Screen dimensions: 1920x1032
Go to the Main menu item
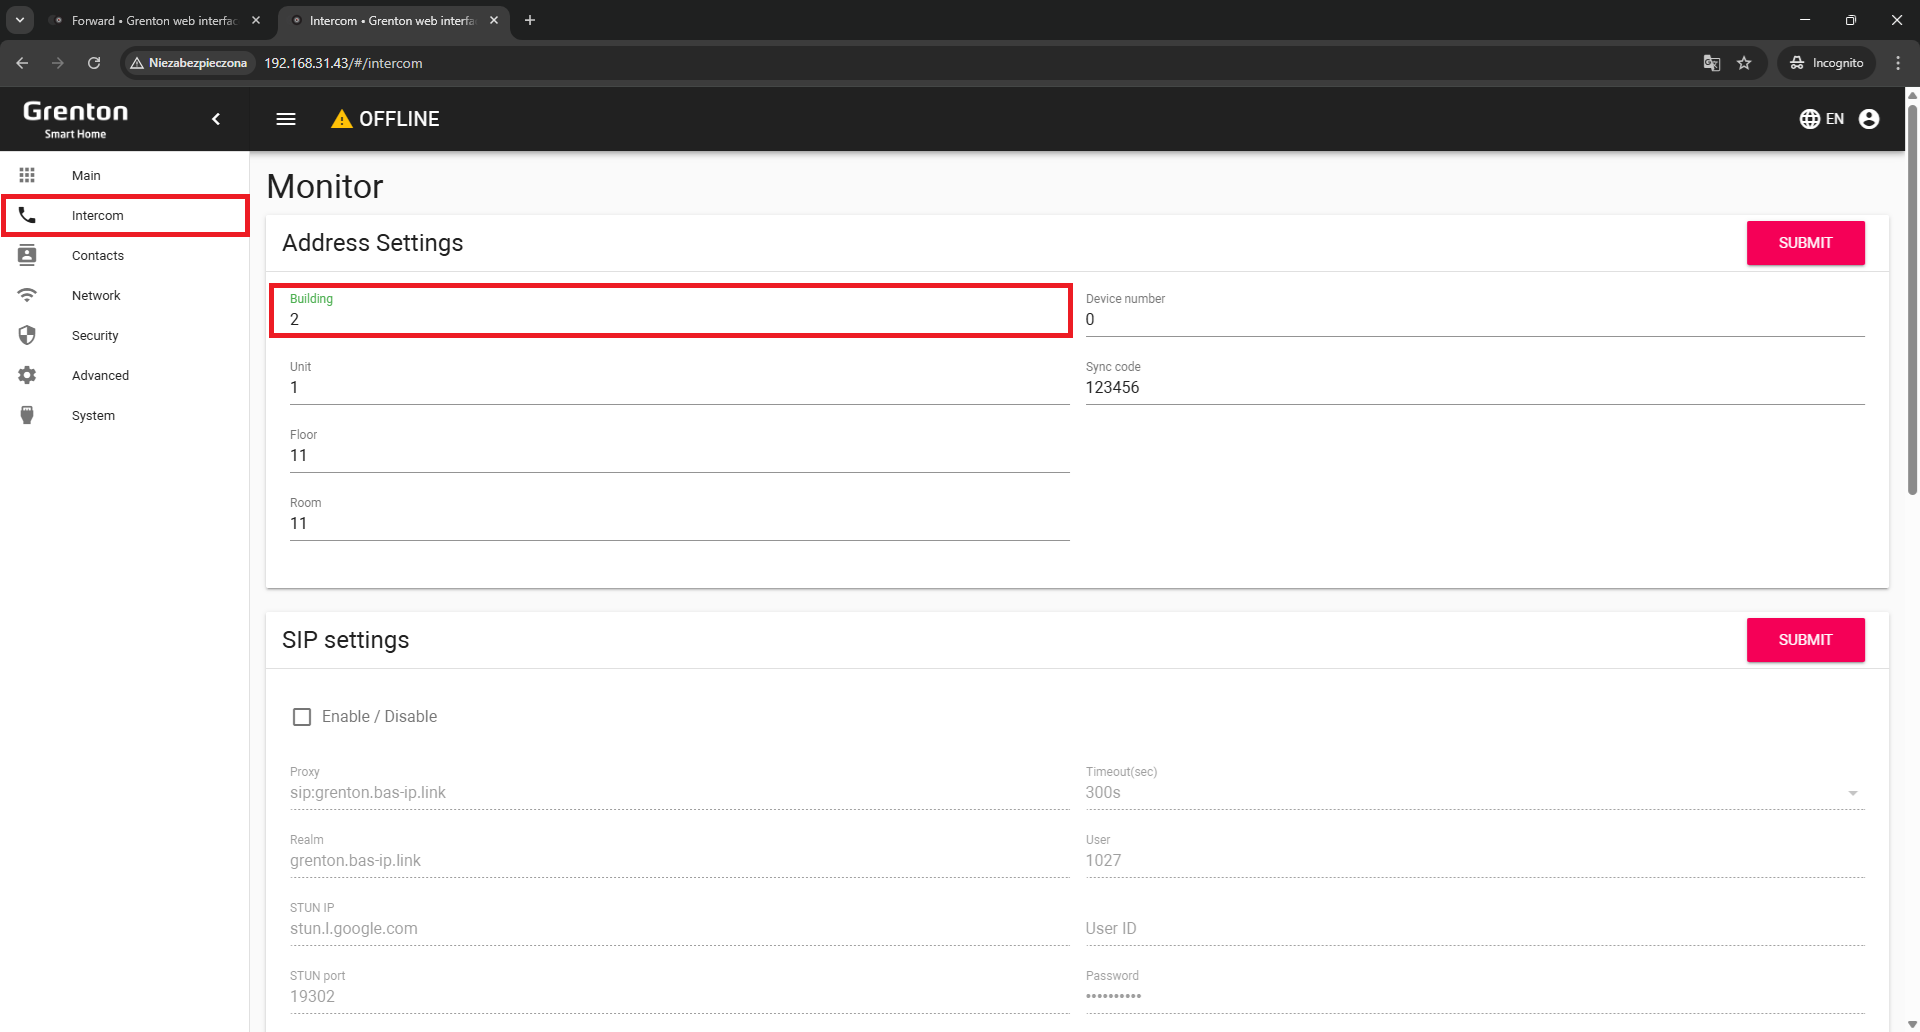(x=86, y=176)
